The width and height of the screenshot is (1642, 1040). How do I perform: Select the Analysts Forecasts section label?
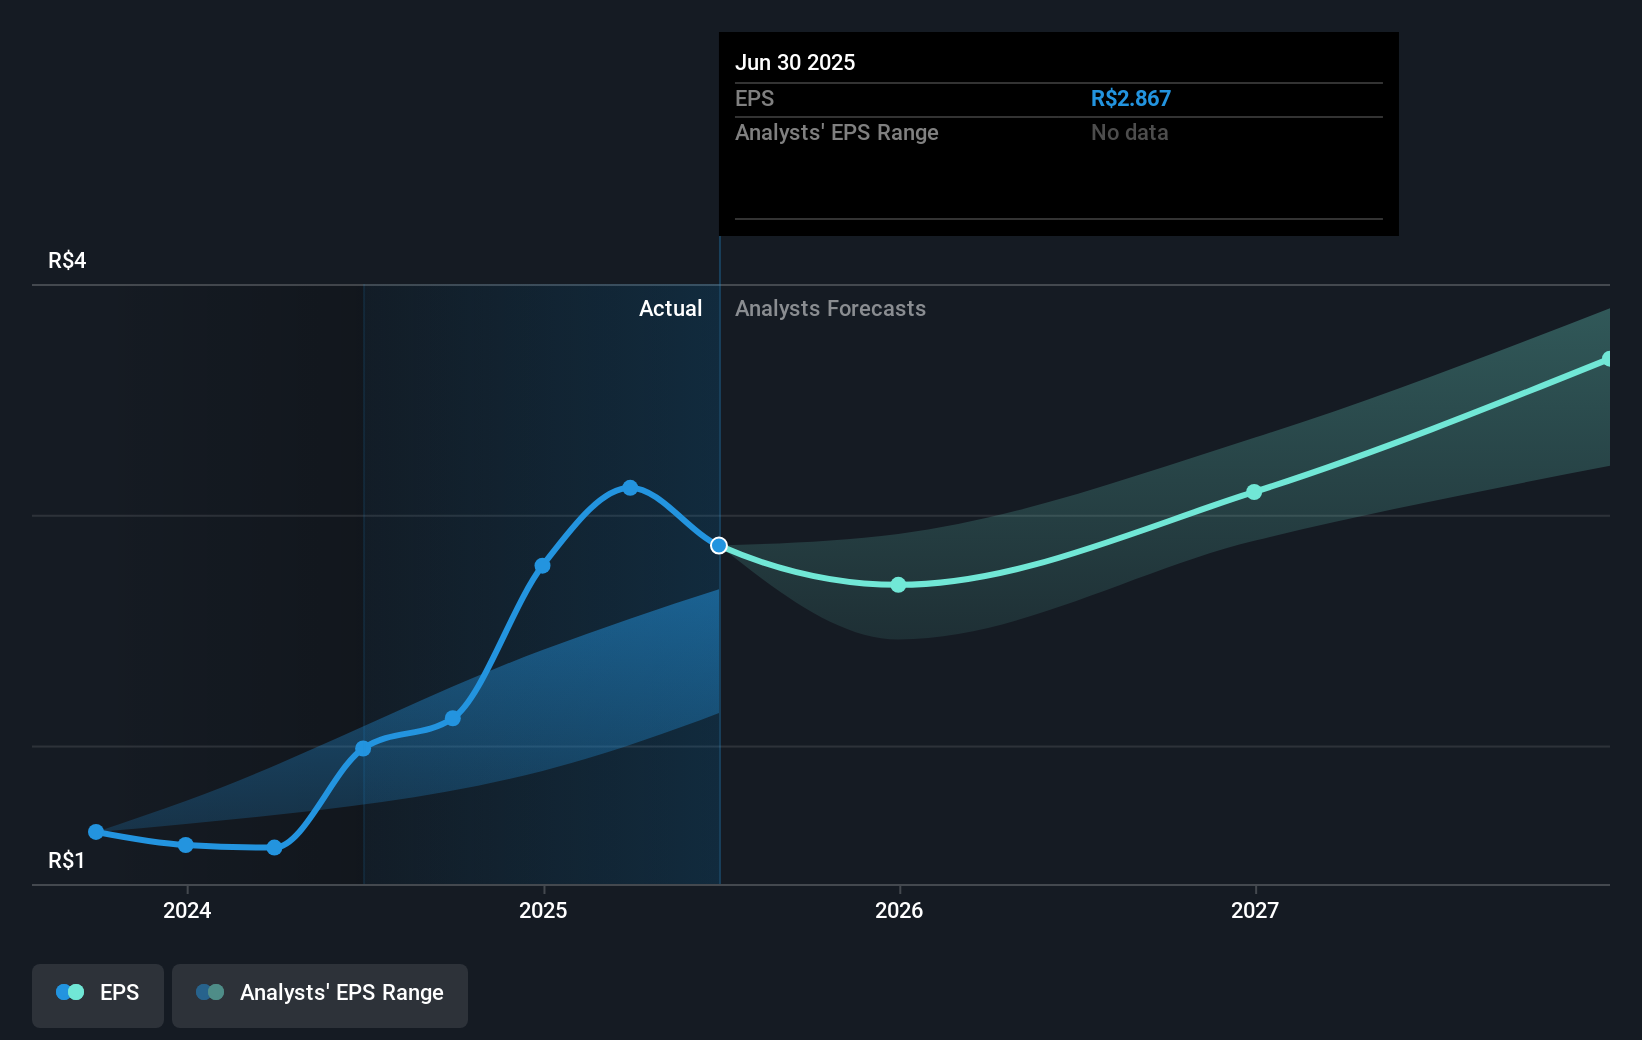830,309
